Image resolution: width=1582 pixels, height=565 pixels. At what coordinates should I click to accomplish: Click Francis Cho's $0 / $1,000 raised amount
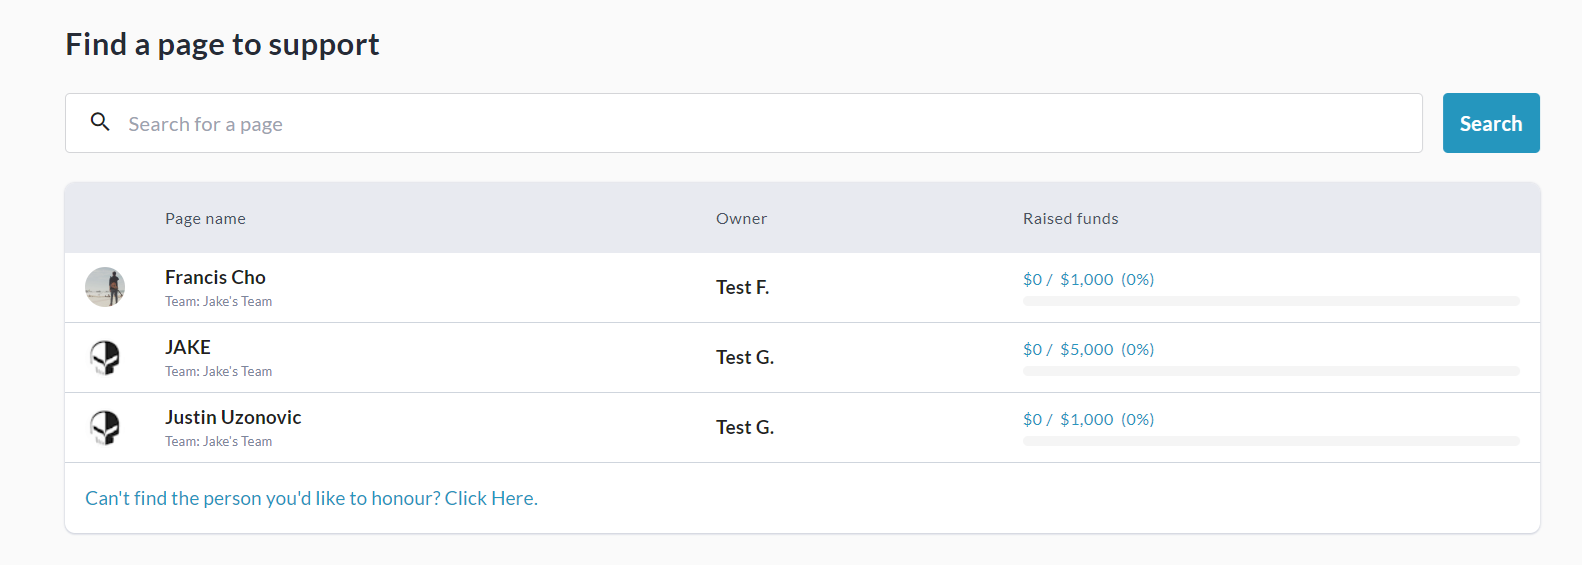coord(1088,280)
